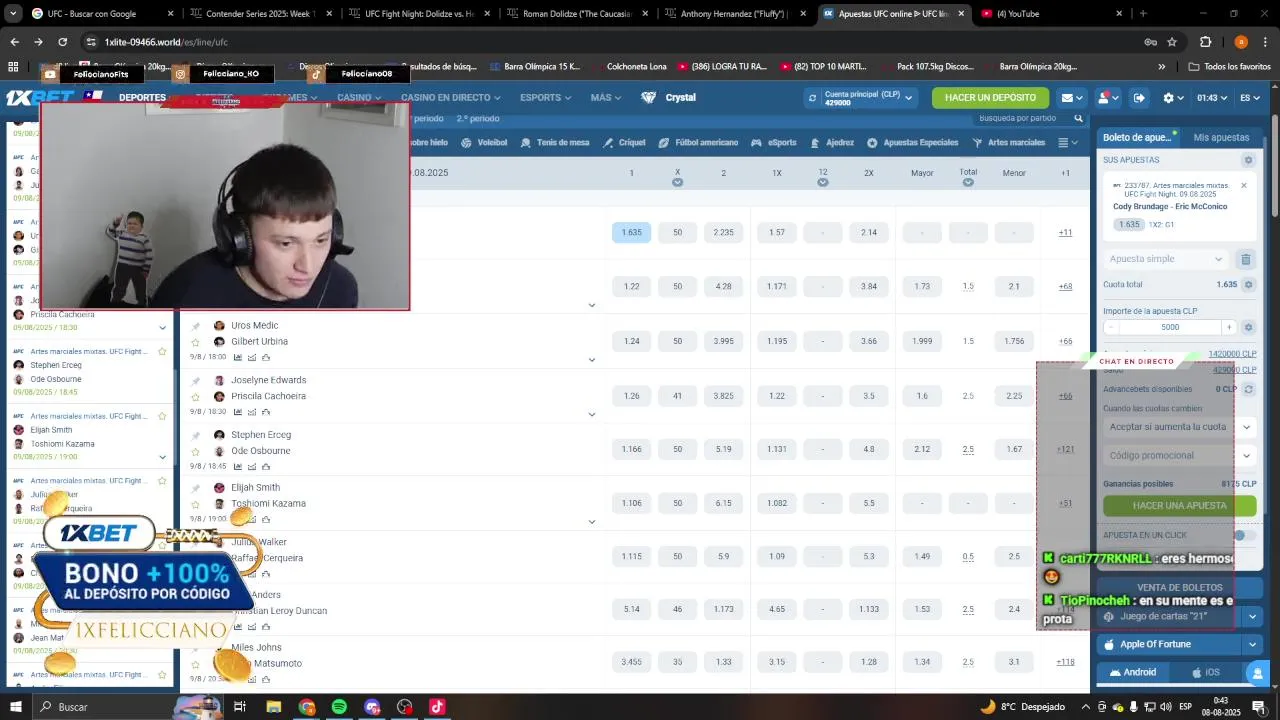Open statistics icon for Joselyne Edwards fight
This screenshot has width=1280, height=720.
tap(238, 412)
